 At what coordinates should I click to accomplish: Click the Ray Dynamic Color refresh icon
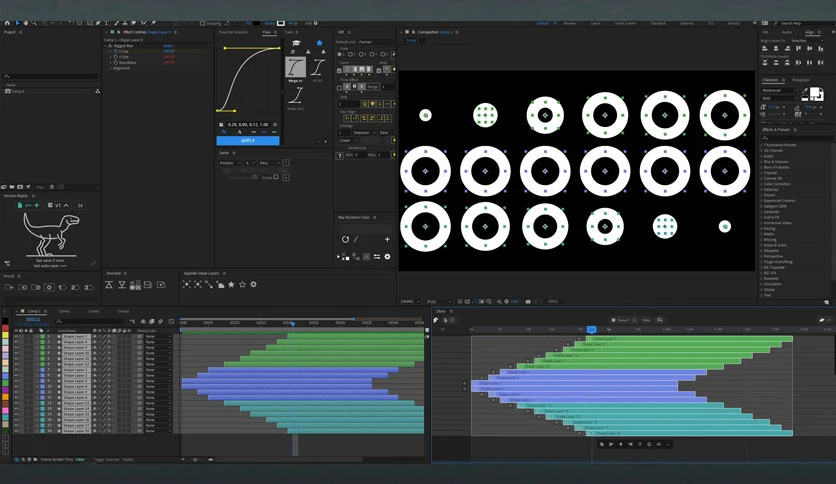click(x=345, y=239)
